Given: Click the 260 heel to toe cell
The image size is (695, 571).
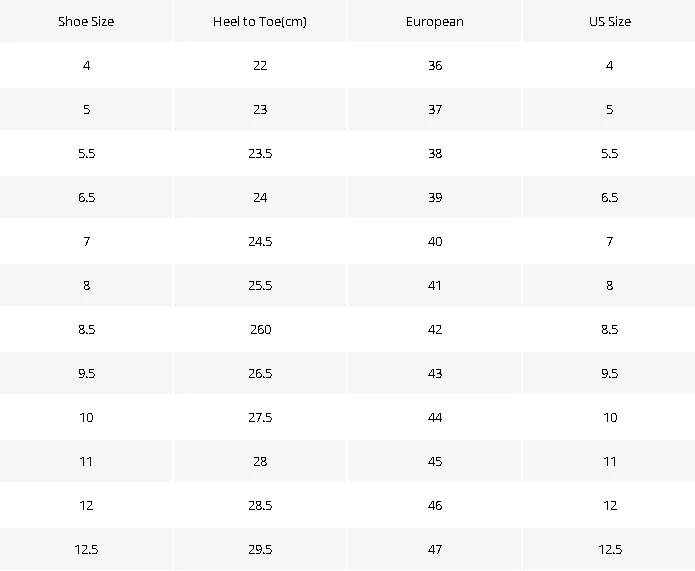Looking at the screenshot, I should (x=260, y=329).
